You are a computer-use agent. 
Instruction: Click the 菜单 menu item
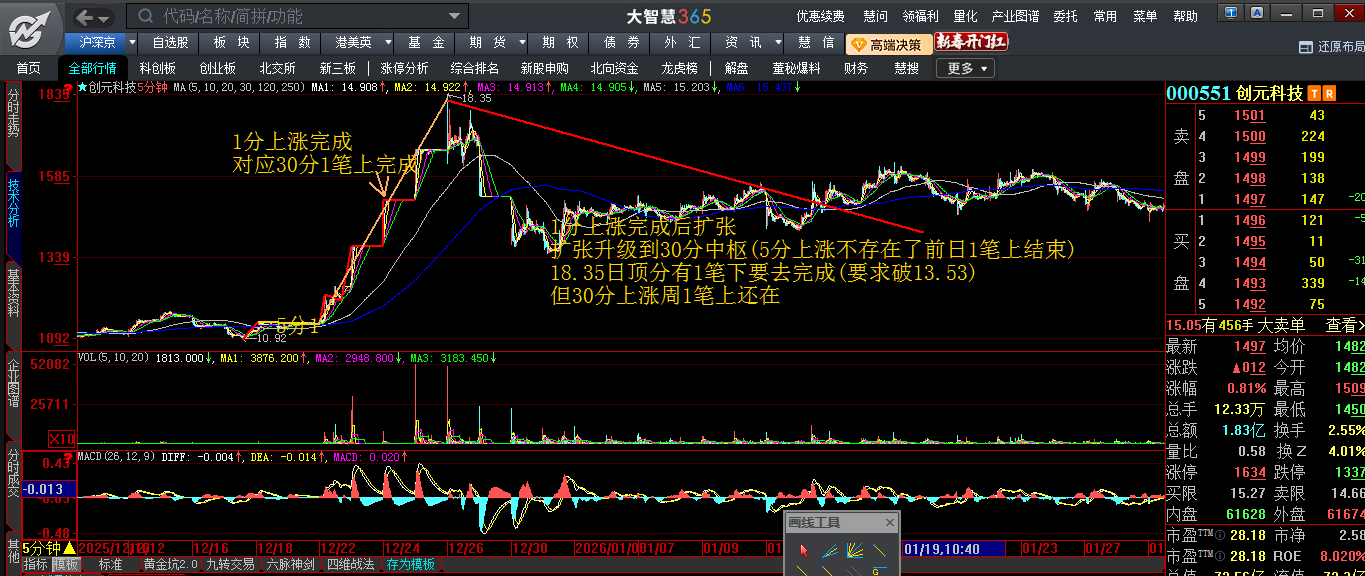click(1145, 16)
